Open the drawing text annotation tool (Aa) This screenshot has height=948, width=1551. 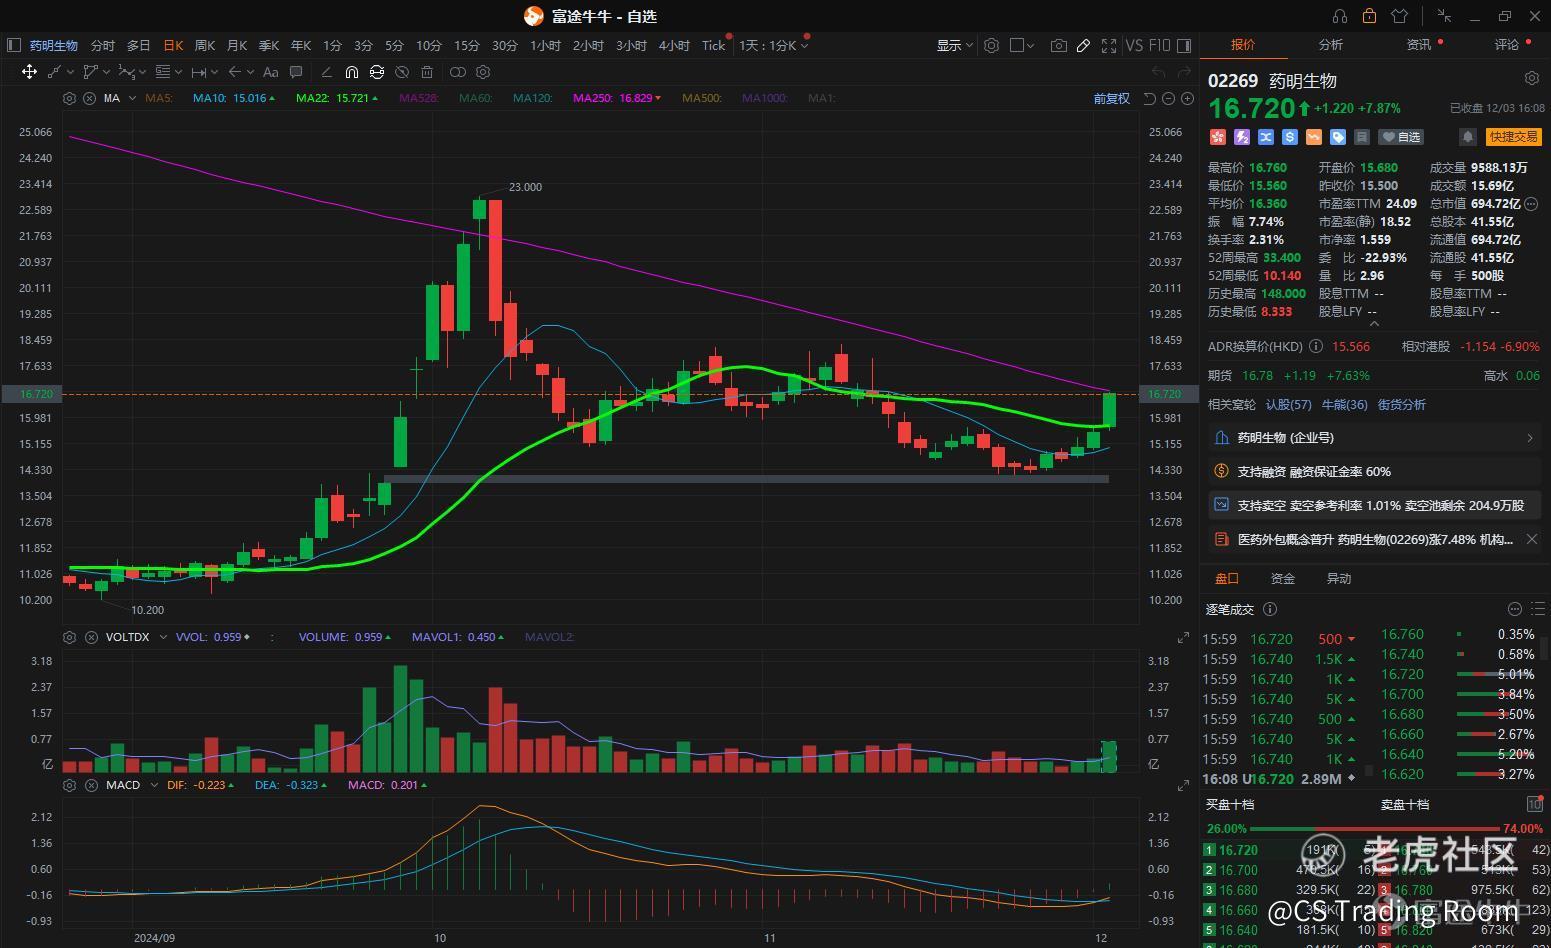coord(270,72)
